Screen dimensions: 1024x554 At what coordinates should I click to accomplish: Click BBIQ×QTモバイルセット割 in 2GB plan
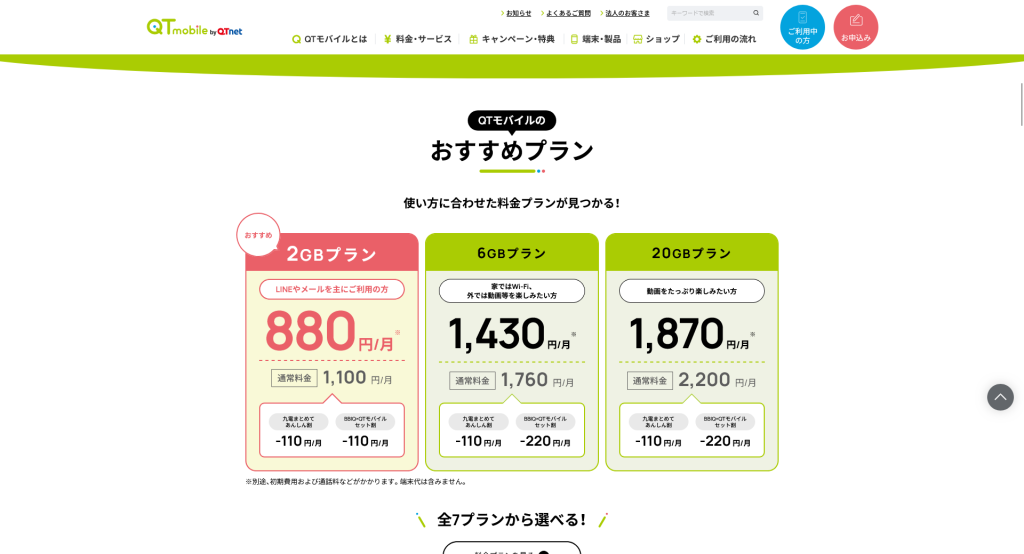(365, 421)
